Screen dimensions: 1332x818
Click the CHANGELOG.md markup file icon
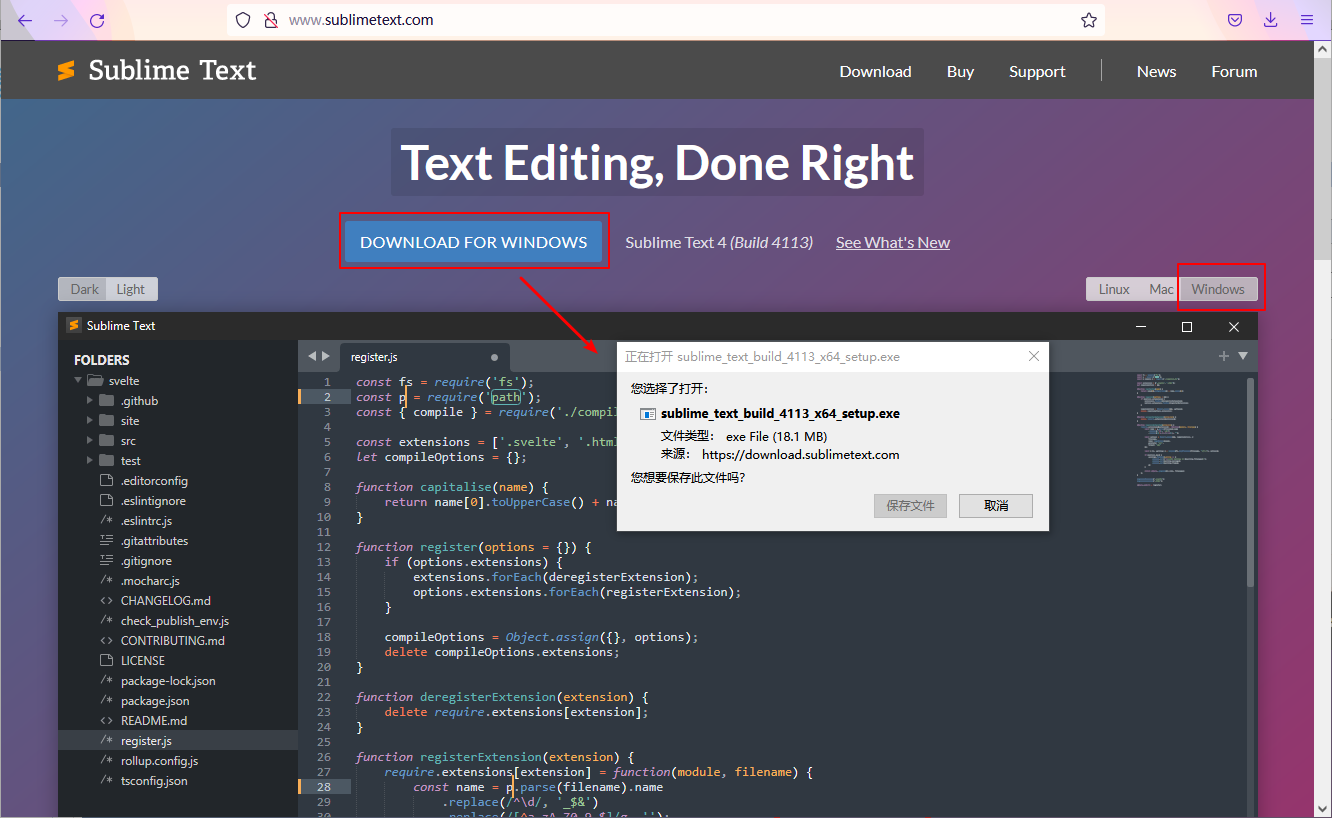[x=107, y=601]
